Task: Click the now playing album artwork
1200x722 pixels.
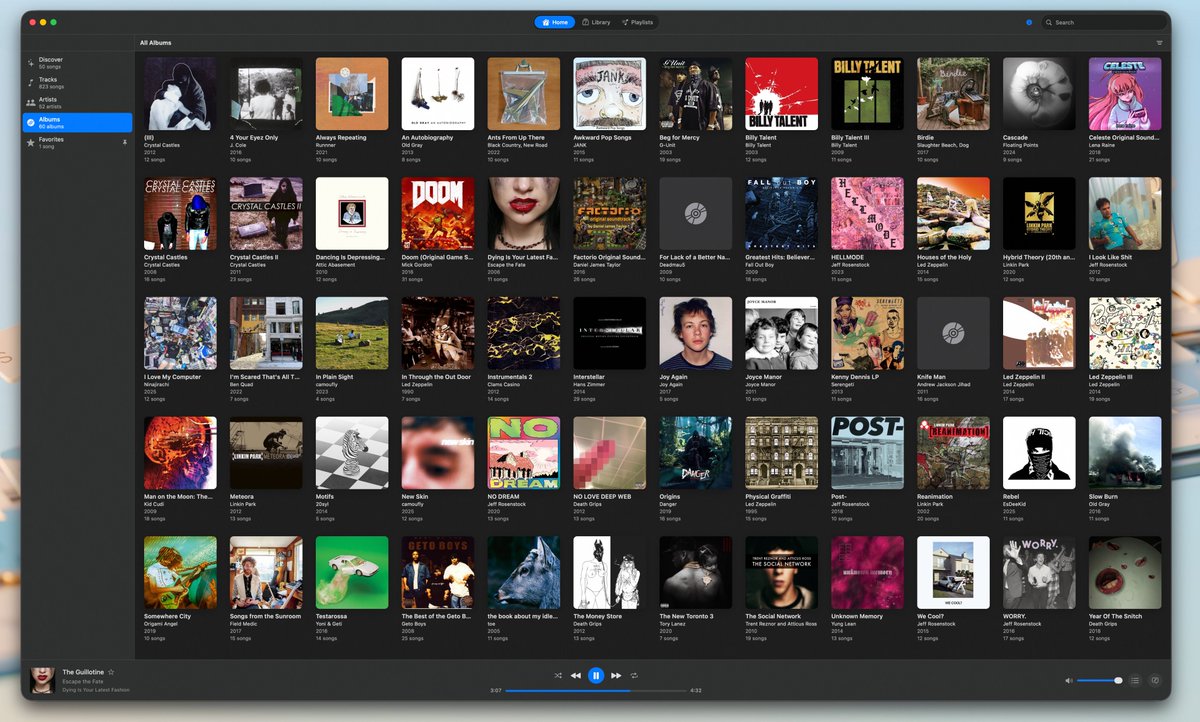Action: [x=42, y=680]
